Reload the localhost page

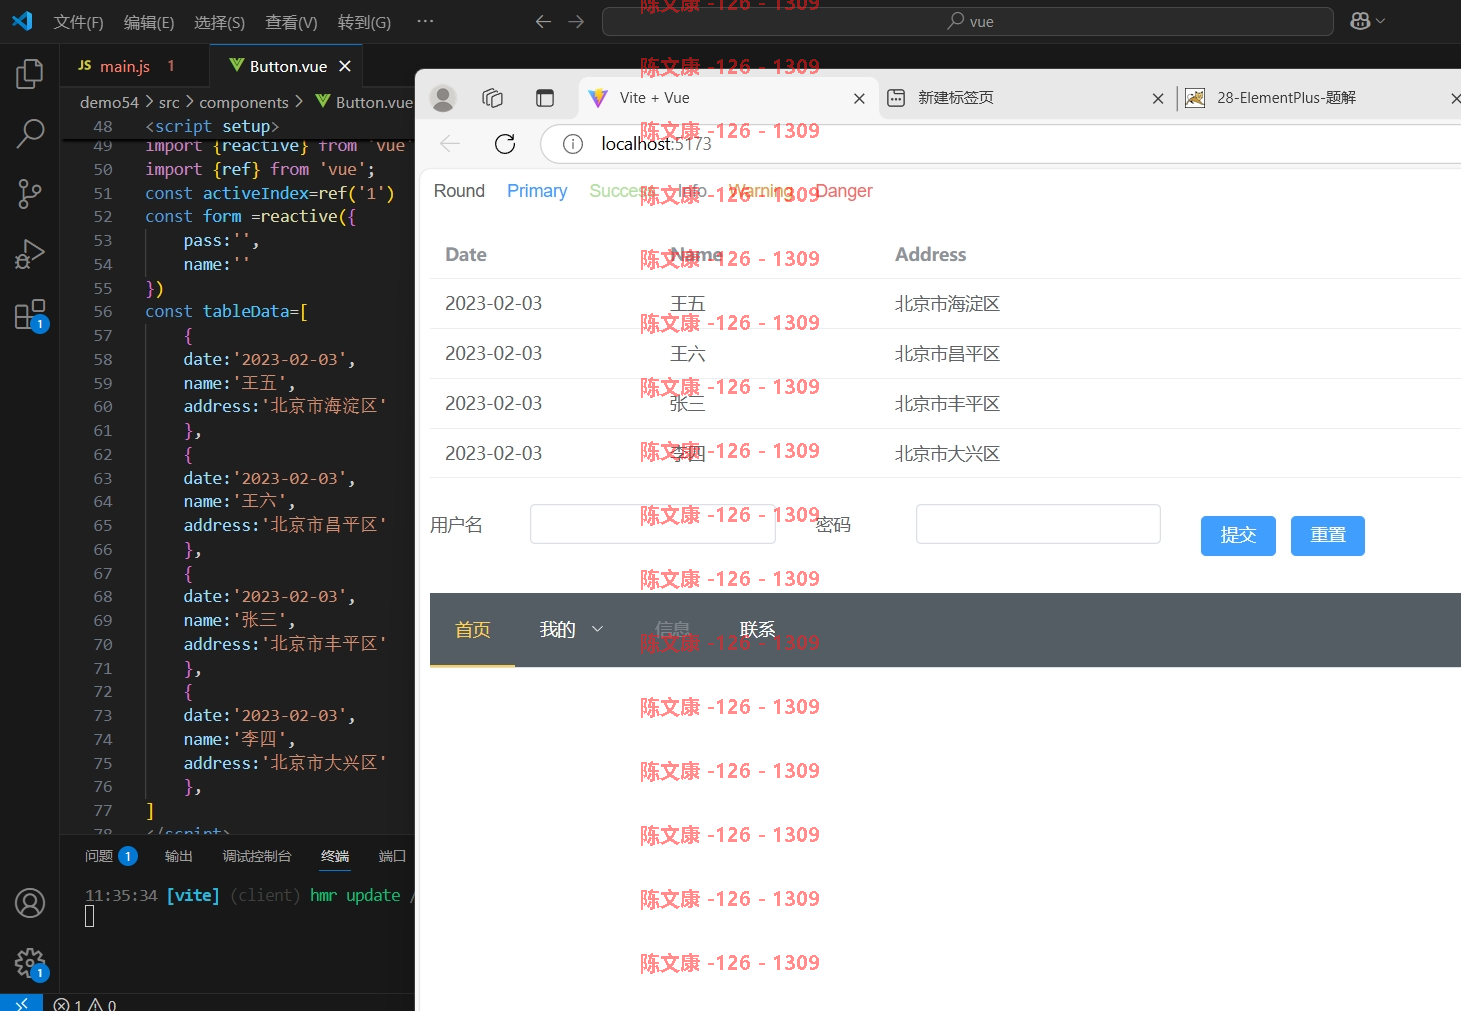pyautogui.click(x=505, y=144)
